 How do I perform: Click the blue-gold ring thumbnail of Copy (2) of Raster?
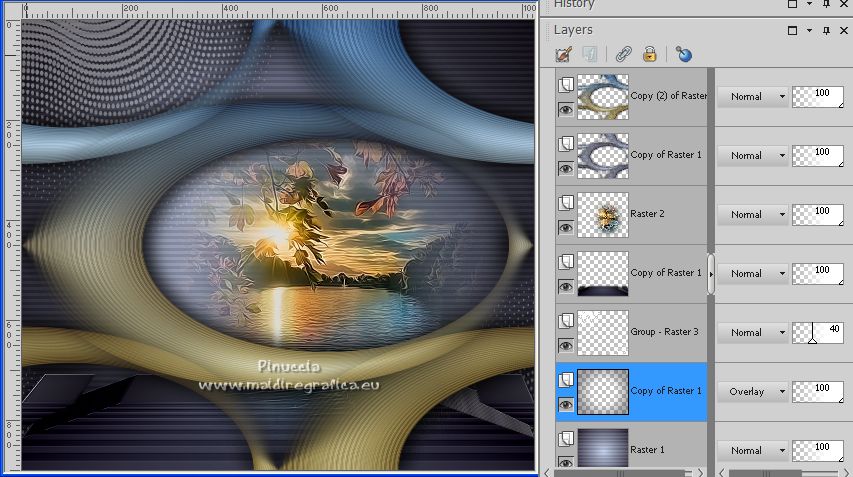pyautogui.click(x=603, y=97)
